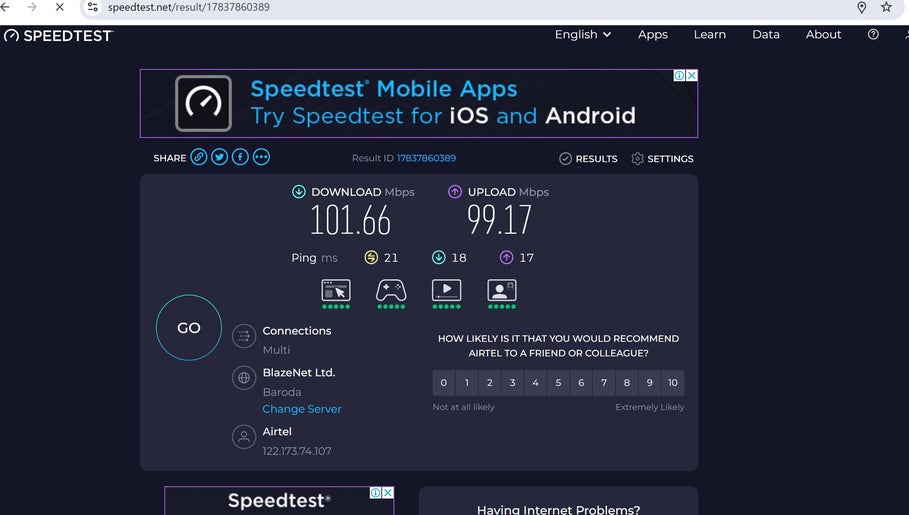The image size is (909, 515).
Task: Go back using browser back arrow
Action: point(5,7)
